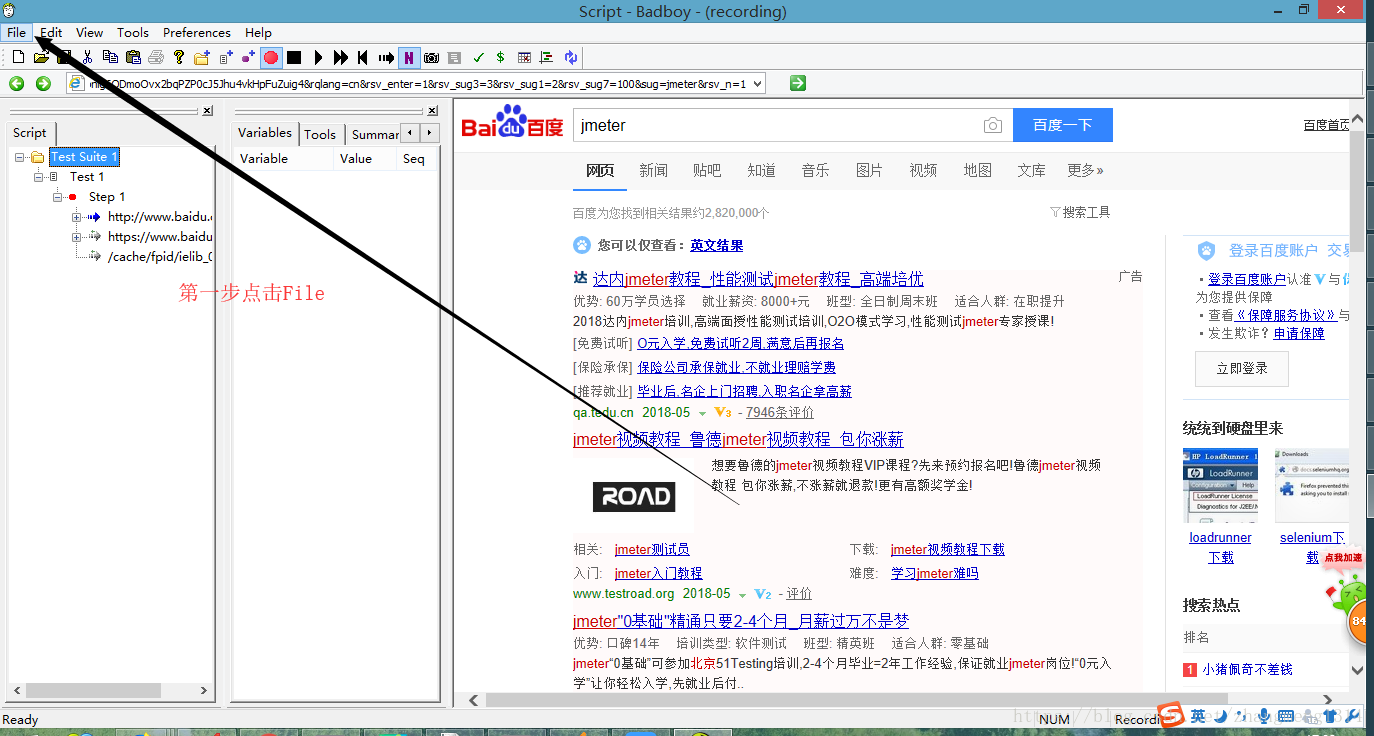Print using the printer toolbar icon
This screenshot has height=736, width=1374.
pyautogui.click(x=156, y=57)
